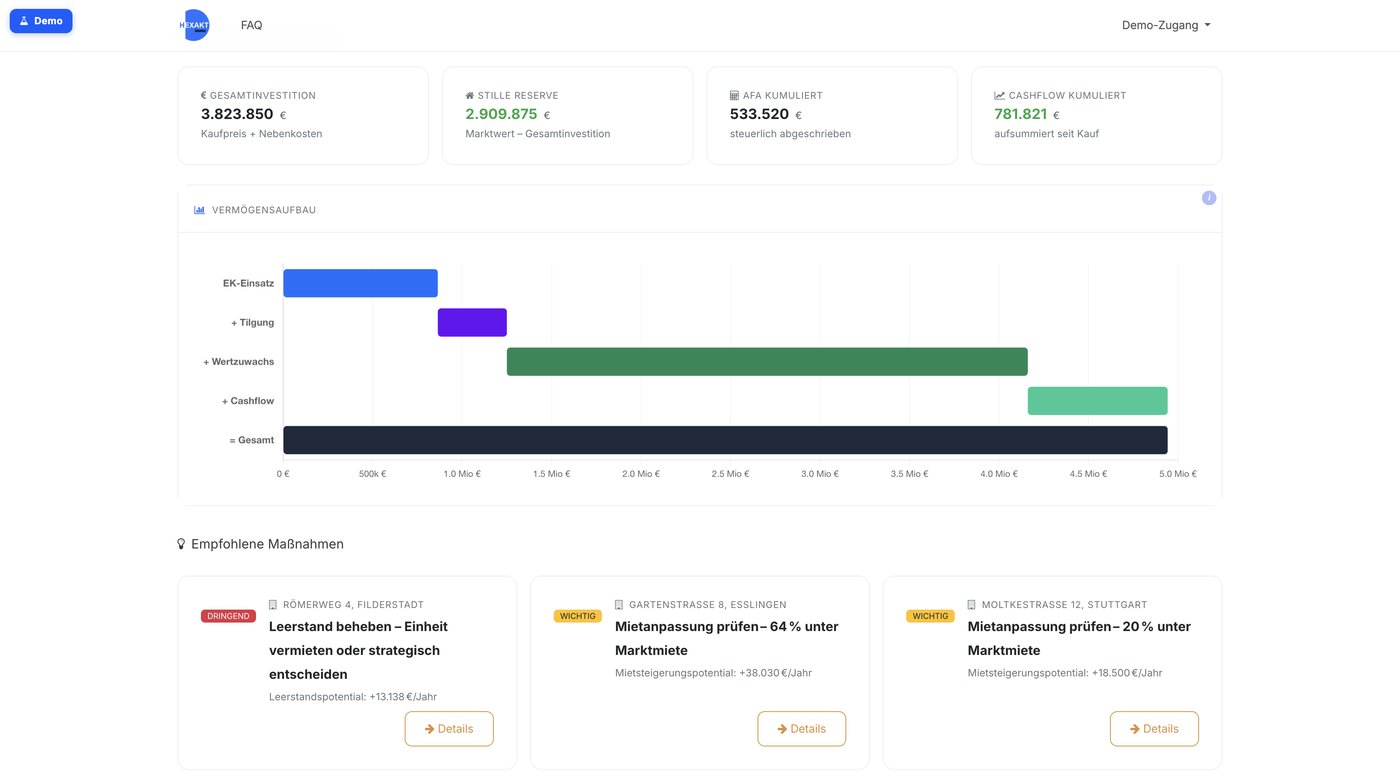Click the blue Demo button
This screenshot has width=1400, height=778.
click(x=41, y=21)
